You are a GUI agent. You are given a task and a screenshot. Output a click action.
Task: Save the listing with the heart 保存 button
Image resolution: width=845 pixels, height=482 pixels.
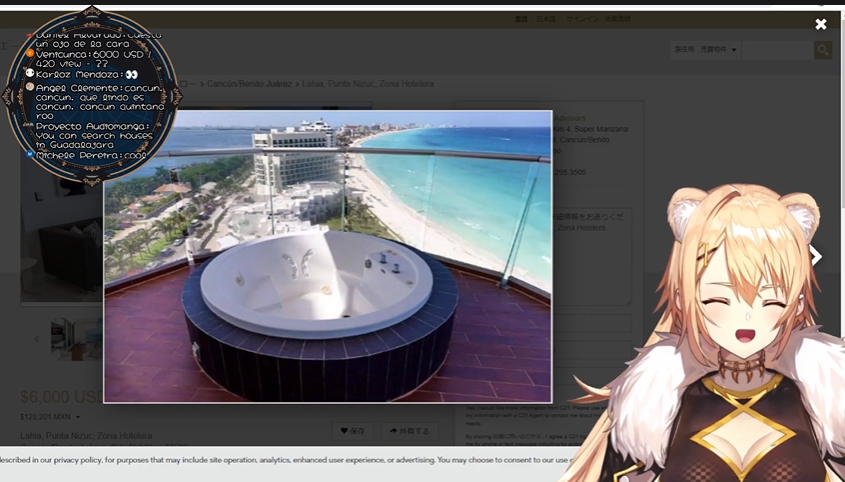[352, 431]
